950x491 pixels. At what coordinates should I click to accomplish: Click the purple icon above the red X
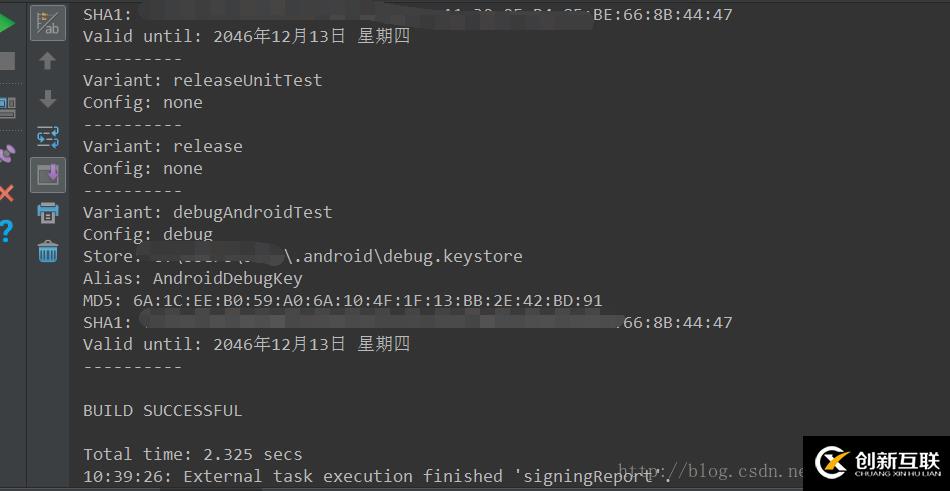pyautogui.click(x=6, y=153)
